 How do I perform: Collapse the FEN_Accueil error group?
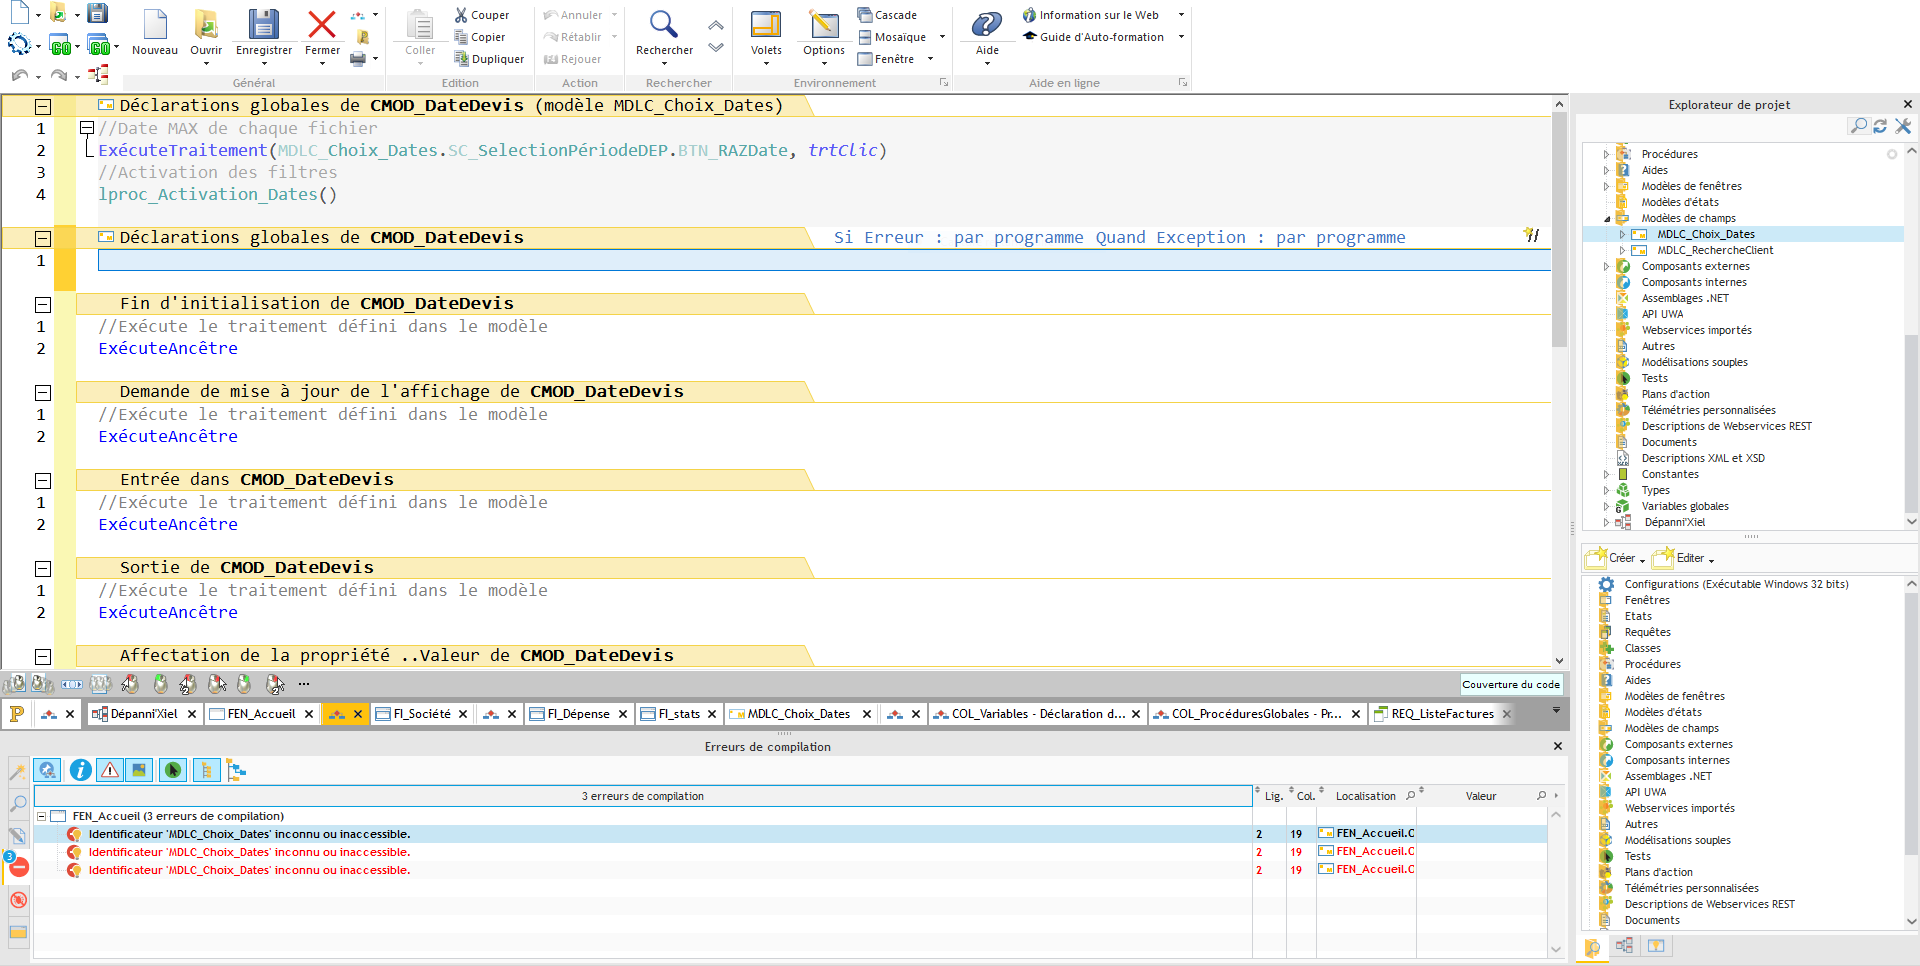pos(41,816)
